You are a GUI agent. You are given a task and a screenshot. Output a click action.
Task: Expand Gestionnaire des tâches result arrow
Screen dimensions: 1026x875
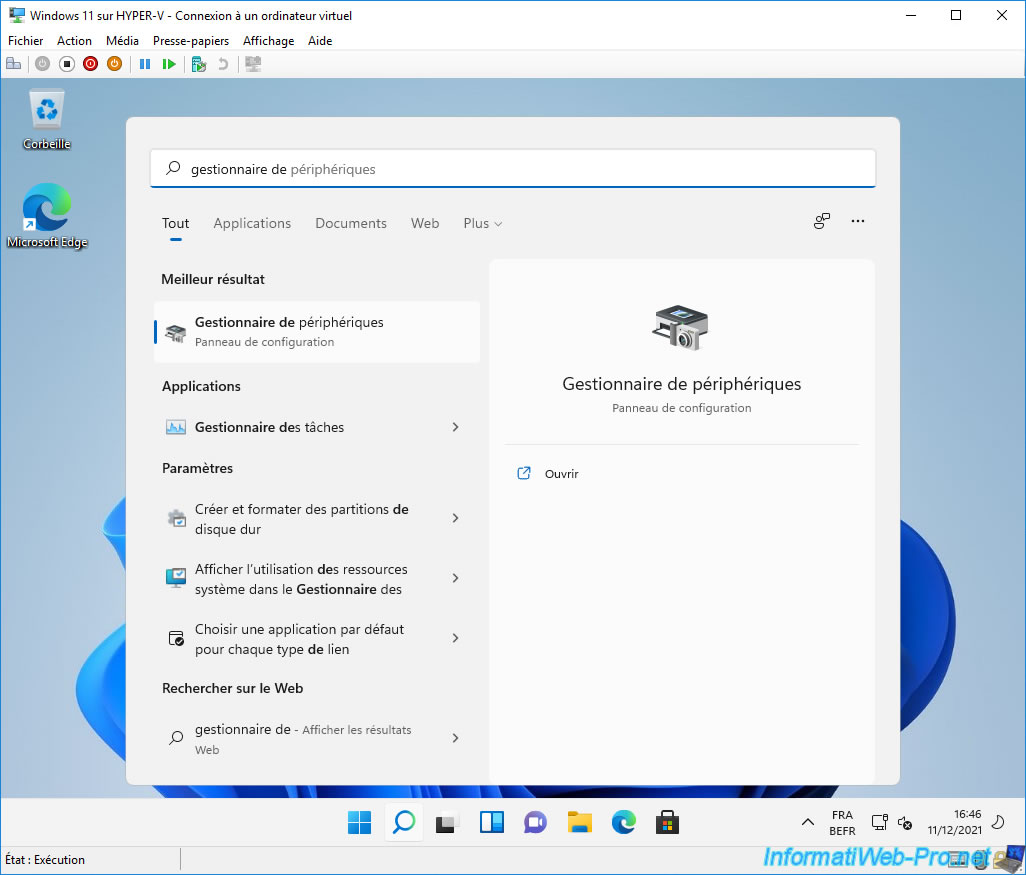click(x=455, y=427)
